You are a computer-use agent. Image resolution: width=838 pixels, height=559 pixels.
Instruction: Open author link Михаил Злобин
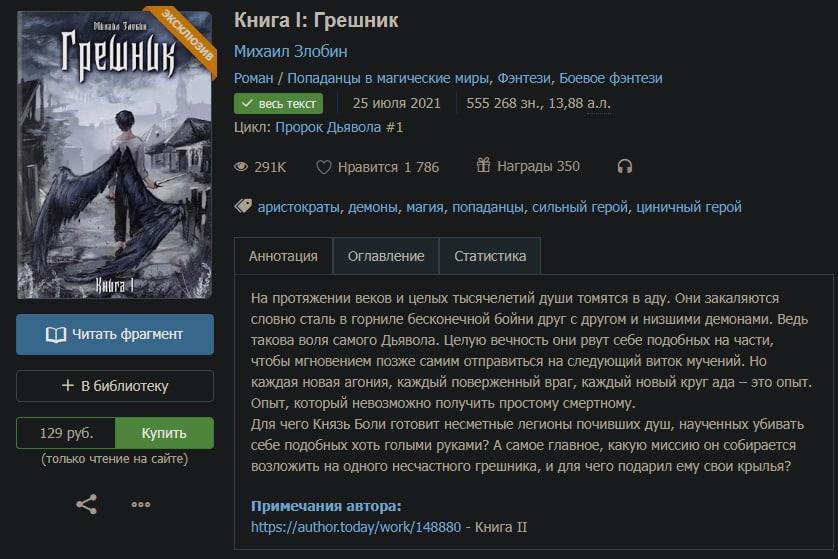tap(291, 51)
